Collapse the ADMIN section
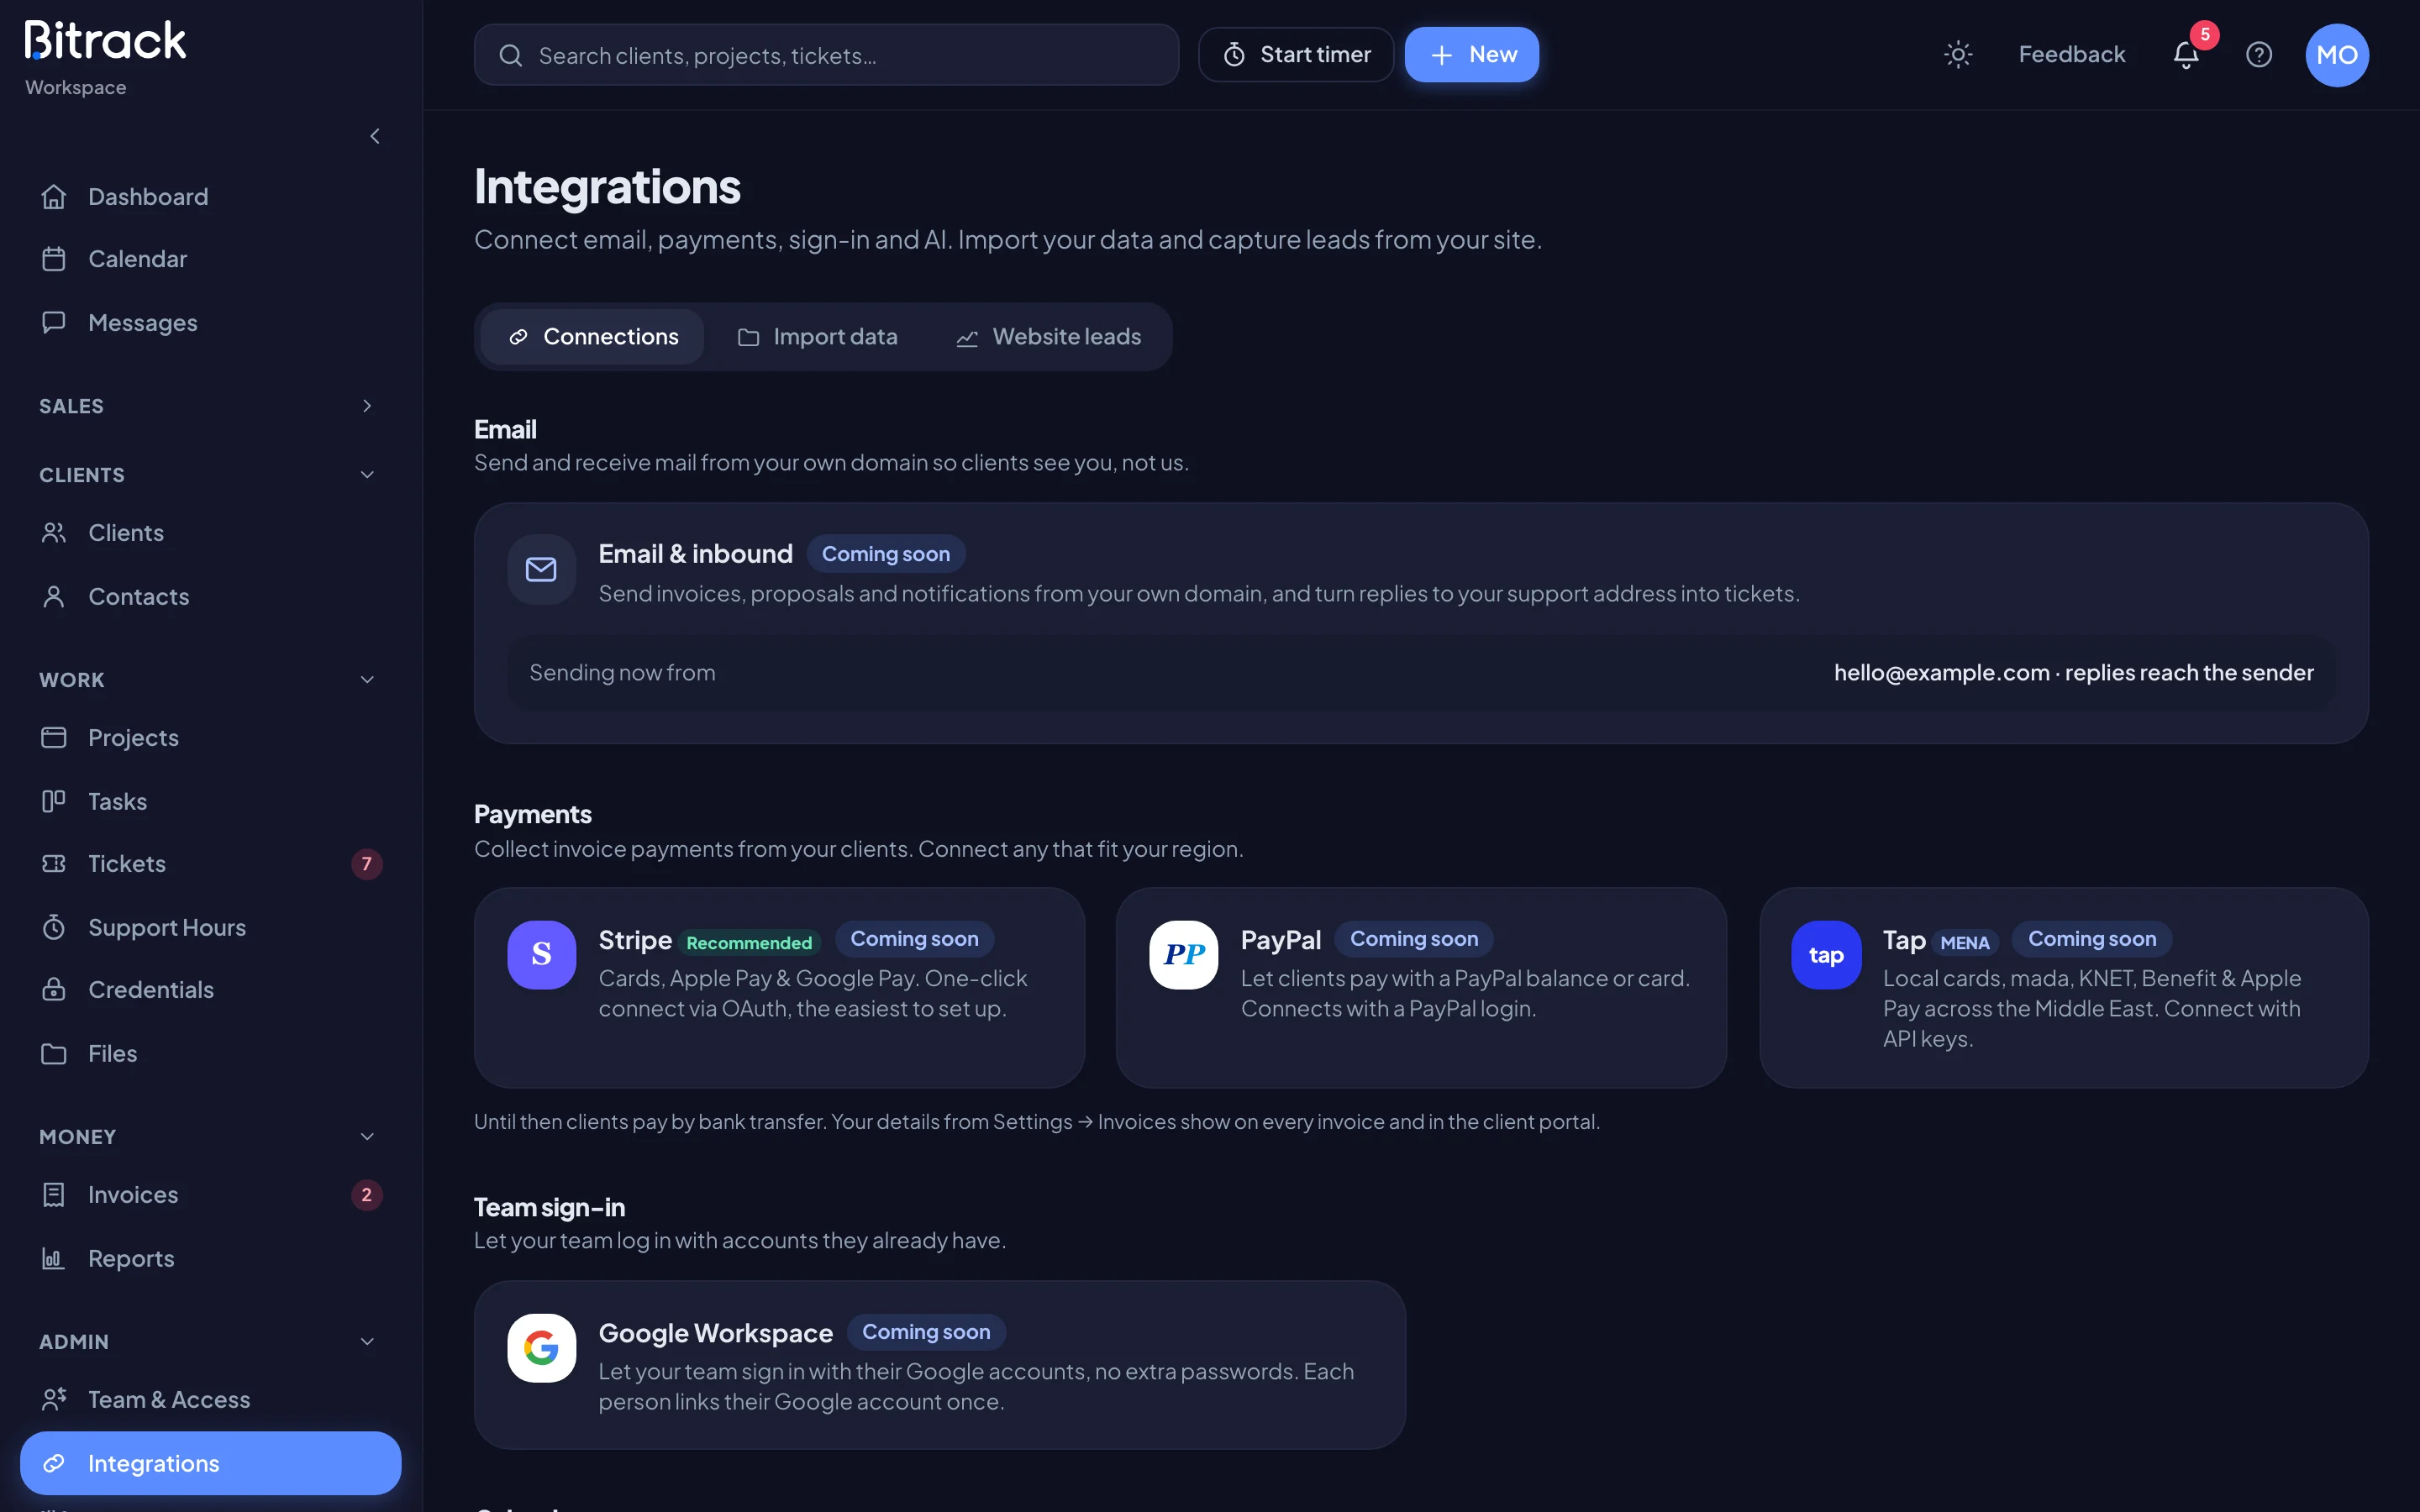The width and height of the screenshot is (2420, 1512). pyautogui.click(x=210, y=1342)
